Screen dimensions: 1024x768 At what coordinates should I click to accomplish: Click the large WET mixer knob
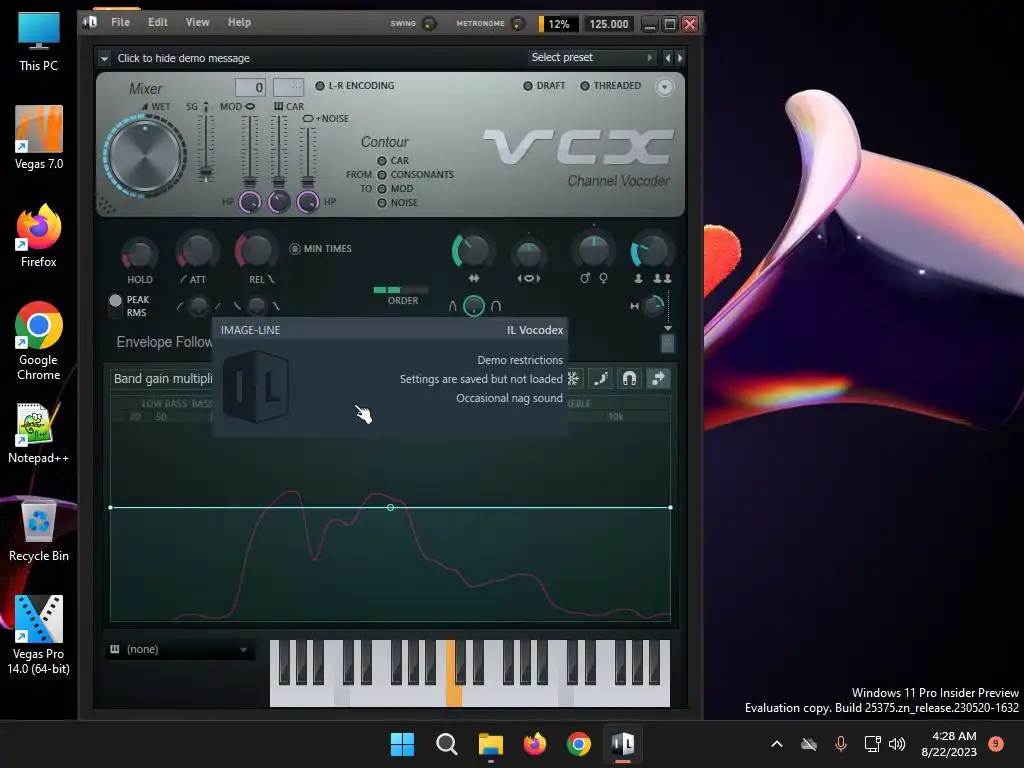(145, 155)
